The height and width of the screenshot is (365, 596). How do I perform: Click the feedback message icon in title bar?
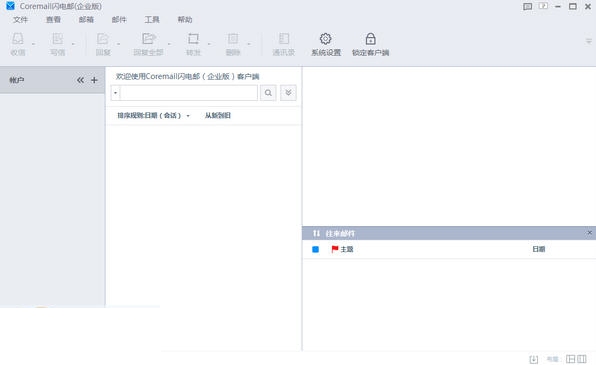click(x=528, y=6)
